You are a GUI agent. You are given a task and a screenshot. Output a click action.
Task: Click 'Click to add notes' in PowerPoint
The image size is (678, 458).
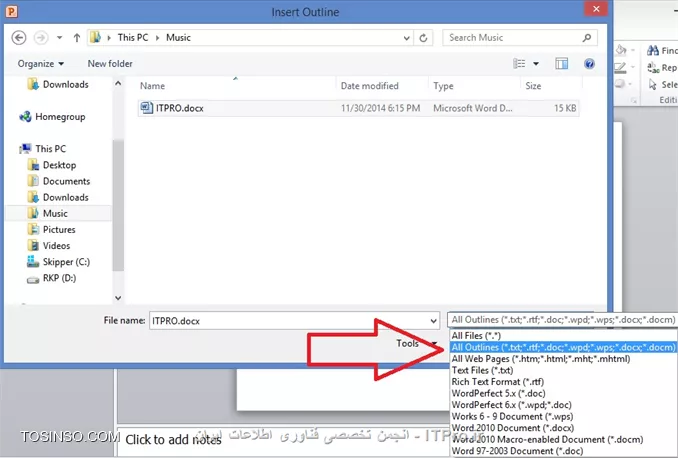tap(173, 439)
